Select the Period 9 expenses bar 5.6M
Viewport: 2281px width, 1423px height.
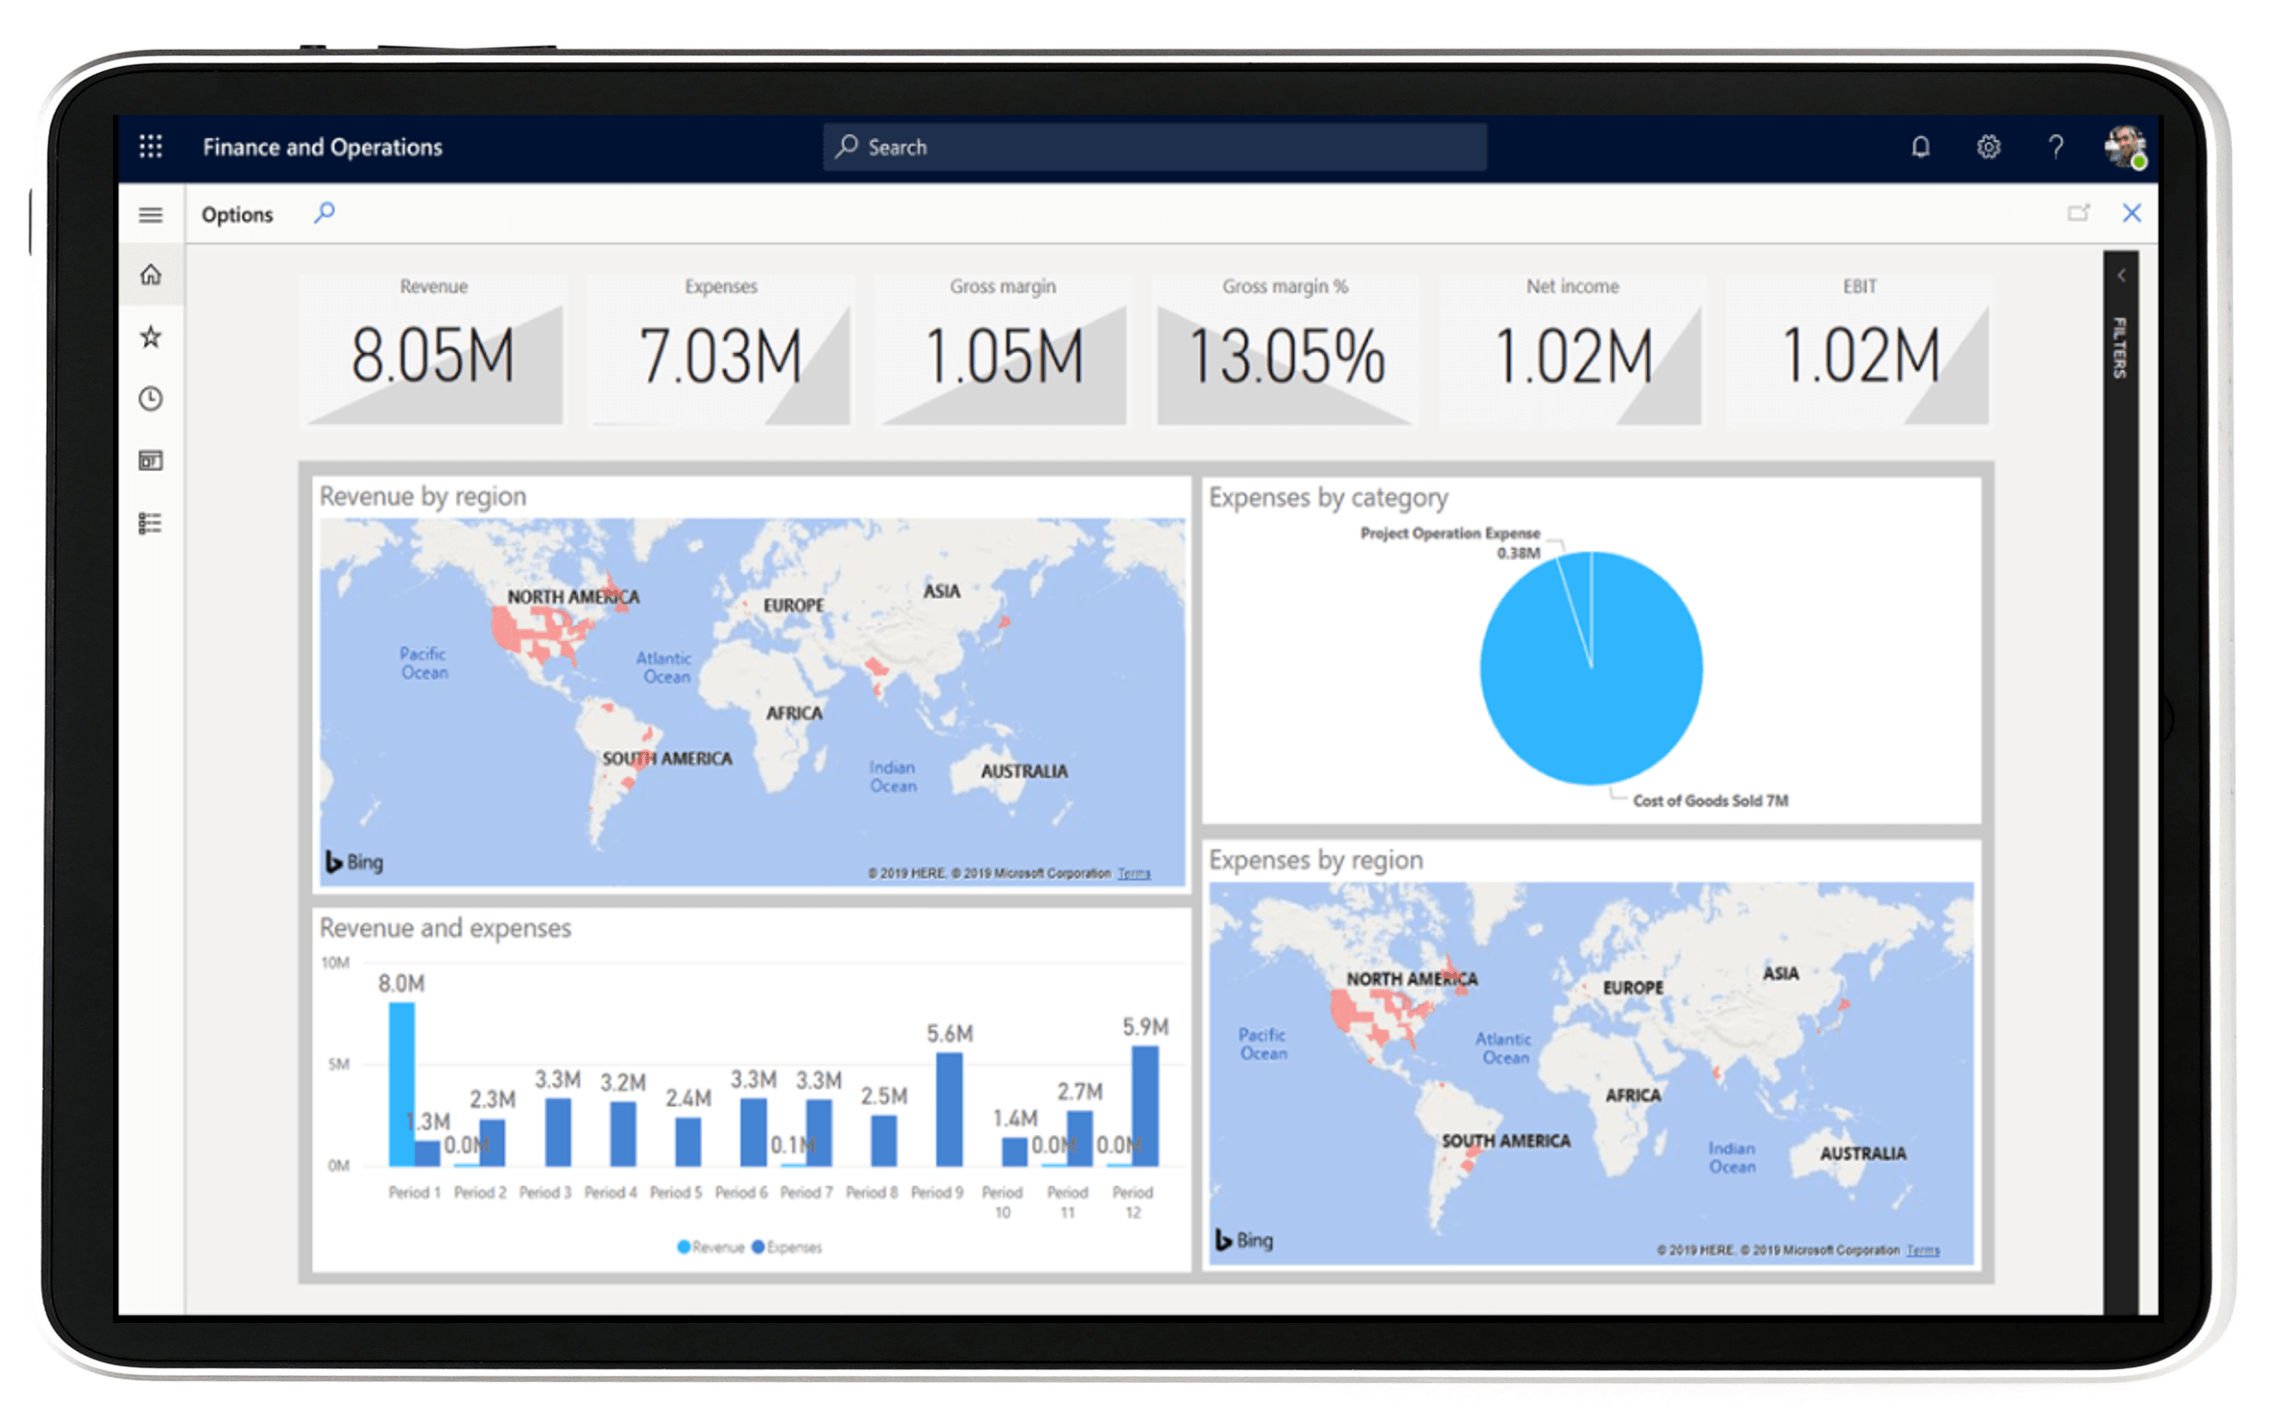[949, 1109]
